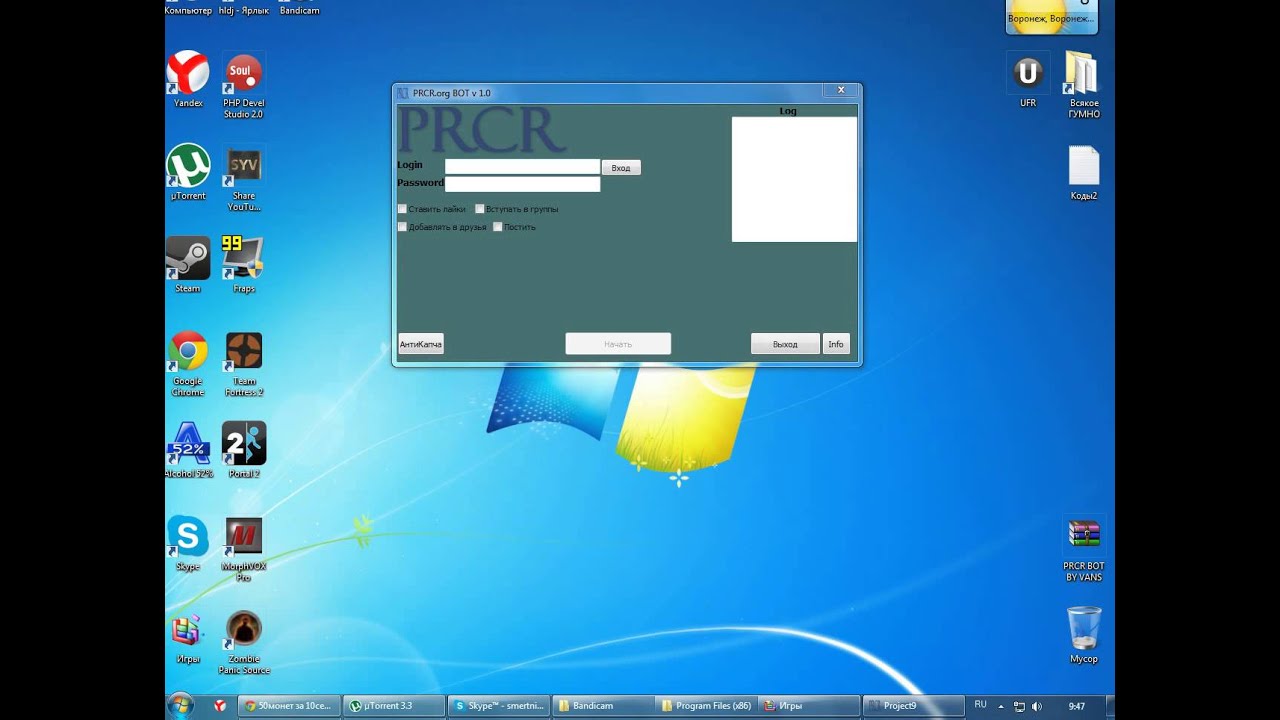Click inside the Log output box
Viewport: 1280px width, 720px height.
794,179
